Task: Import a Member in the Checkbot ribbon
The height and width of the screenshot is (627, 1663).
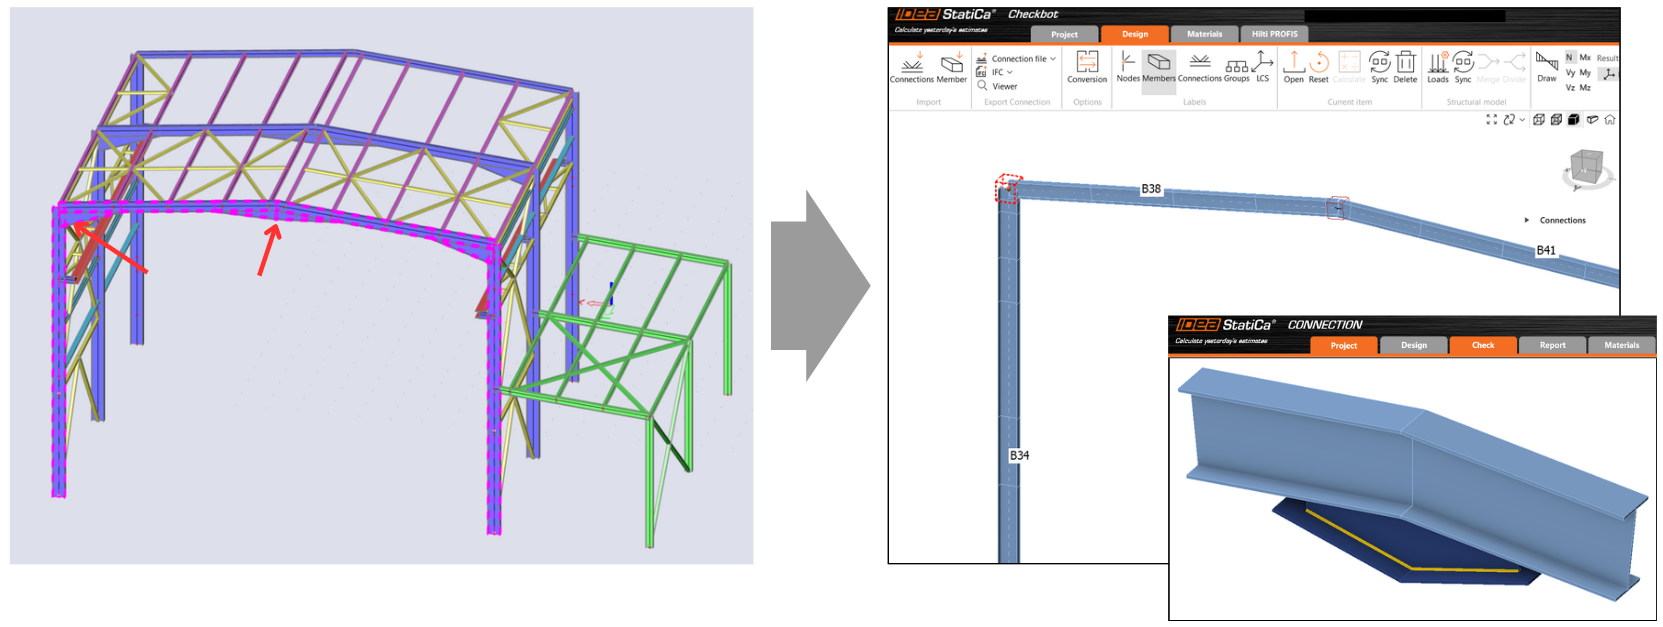Action: coord(951,69)
